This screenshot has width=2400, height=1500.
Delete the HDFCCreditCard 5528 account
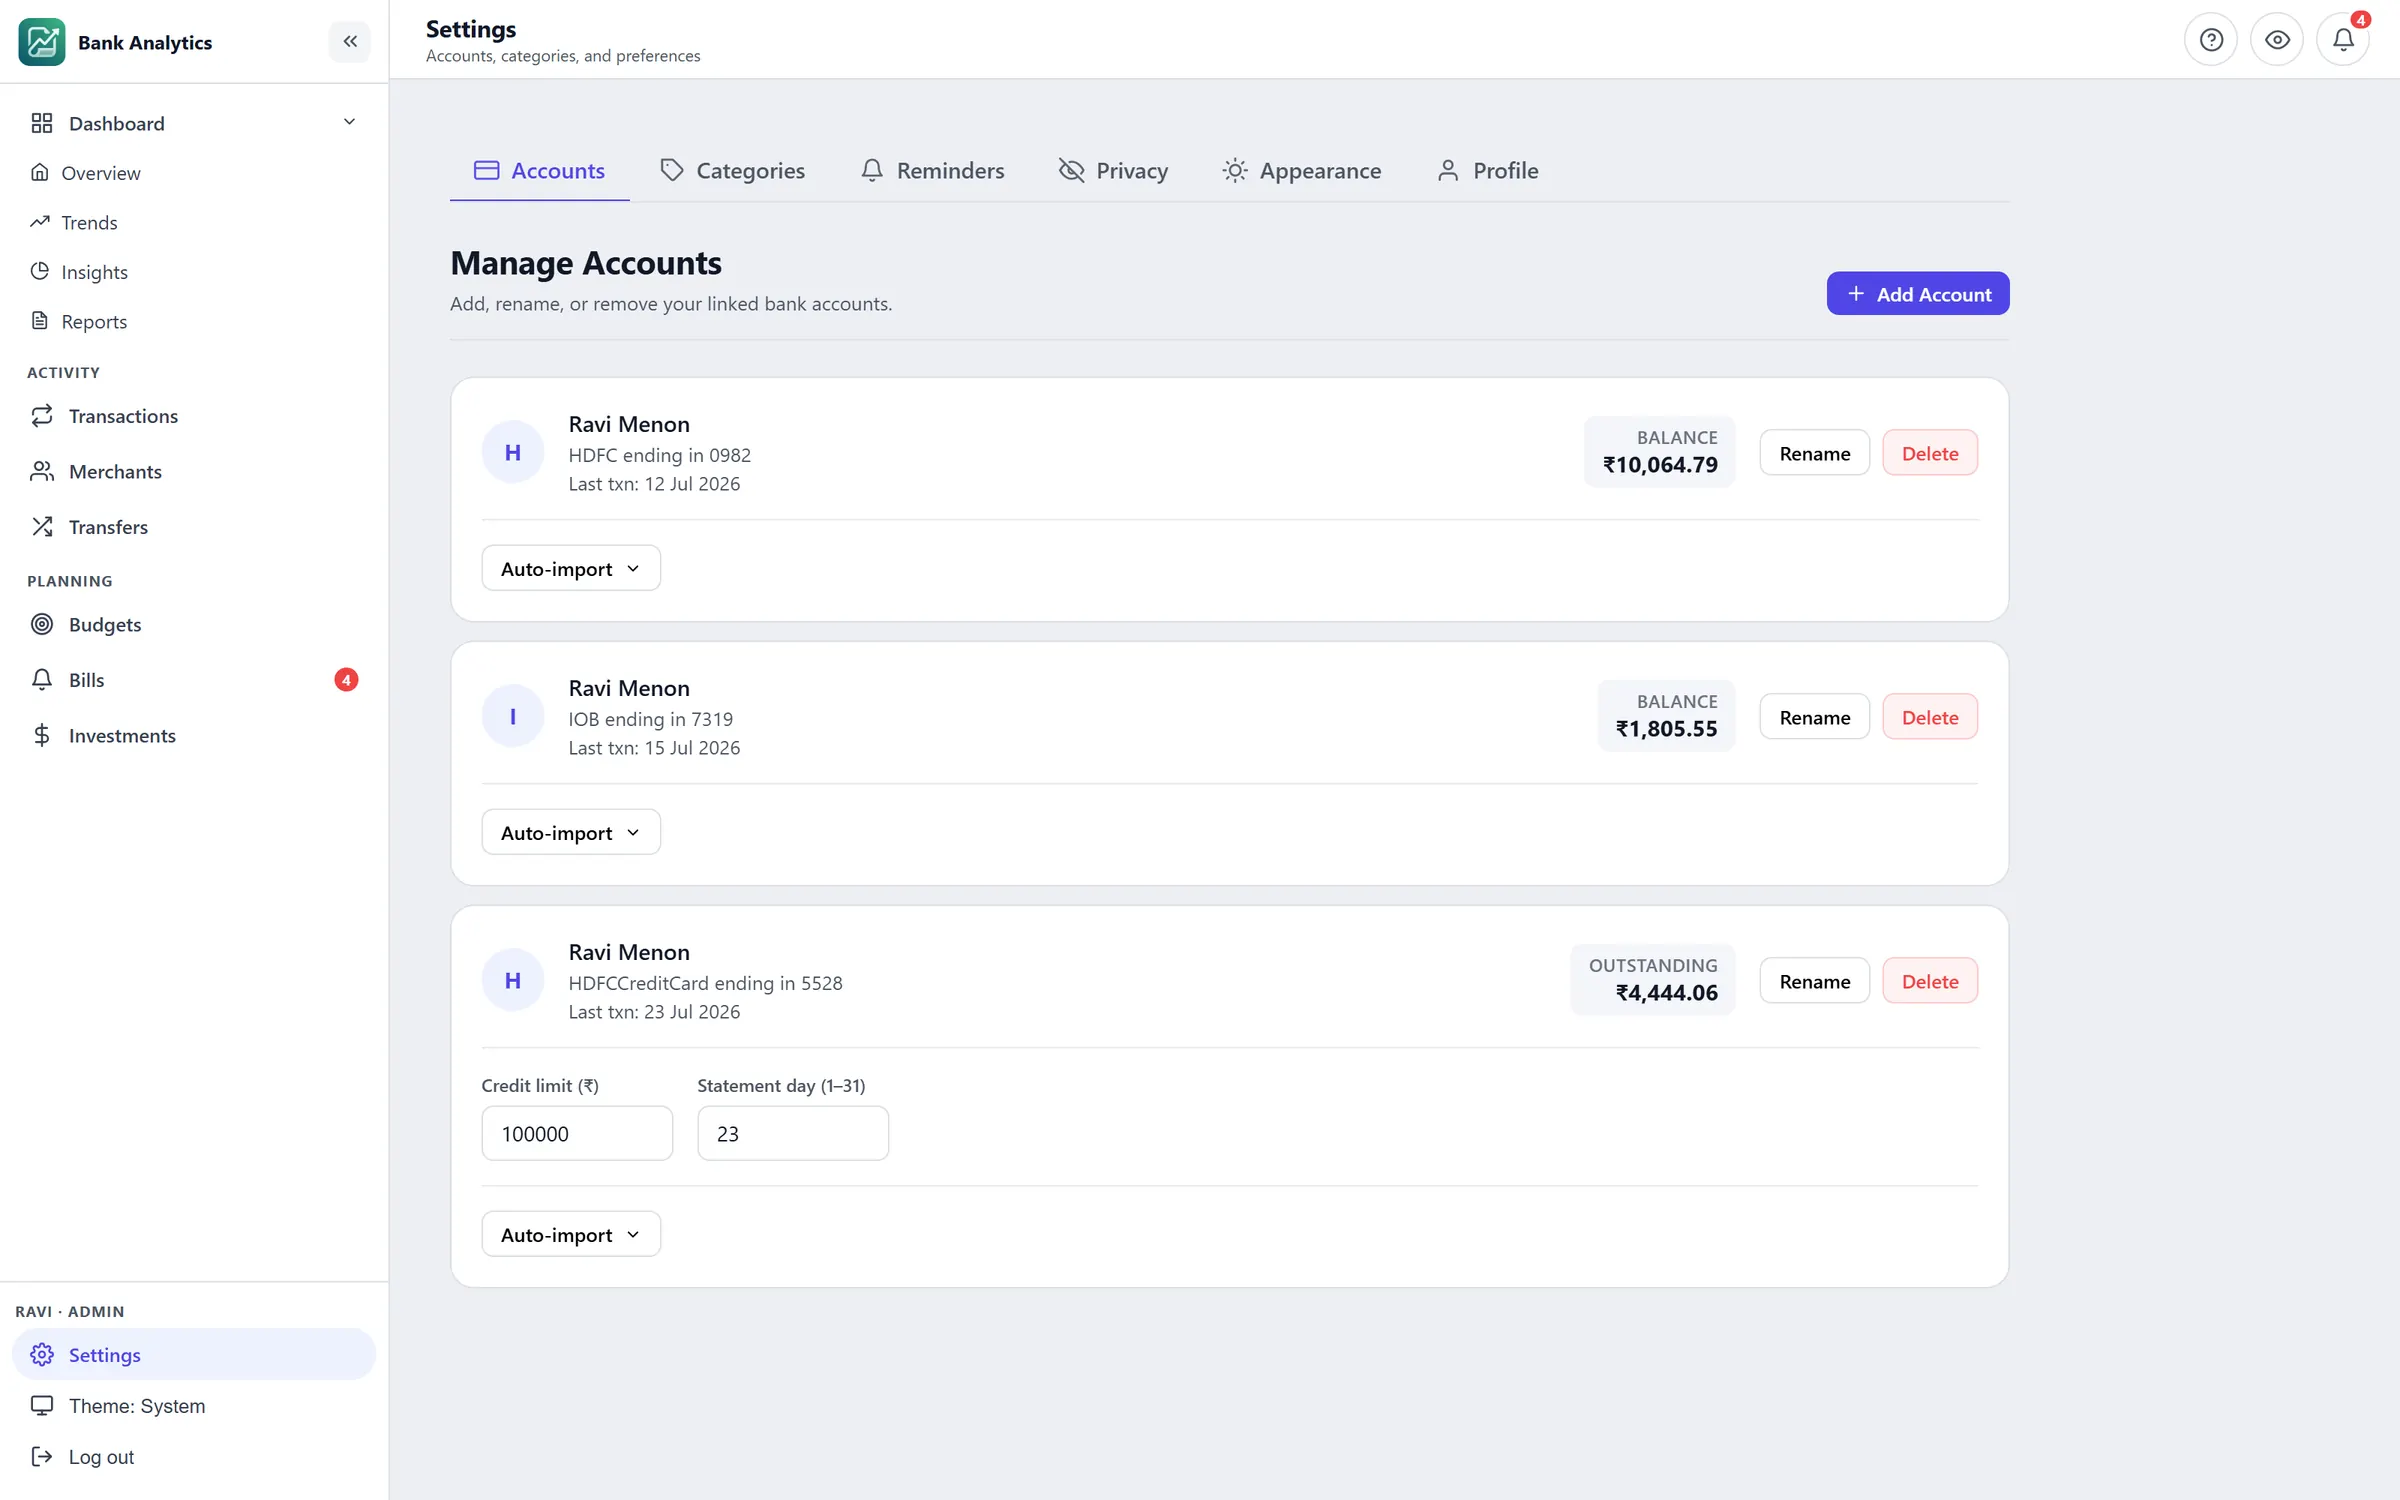pyautogui.click(x=1929, y=981)
